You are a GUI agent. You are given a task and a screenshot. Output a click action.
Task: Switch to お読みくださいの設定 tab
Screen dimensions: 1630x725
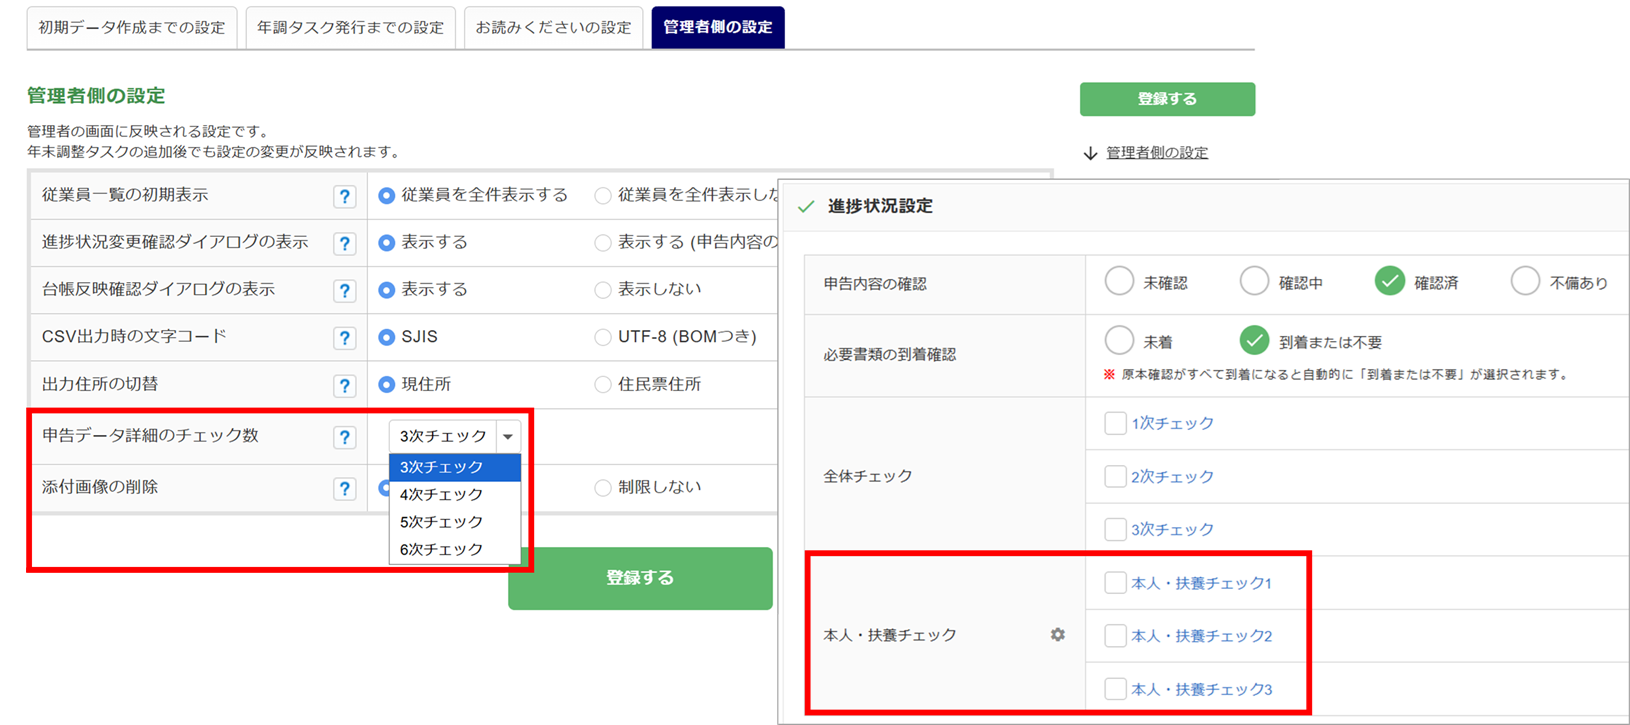pos(553,28)
